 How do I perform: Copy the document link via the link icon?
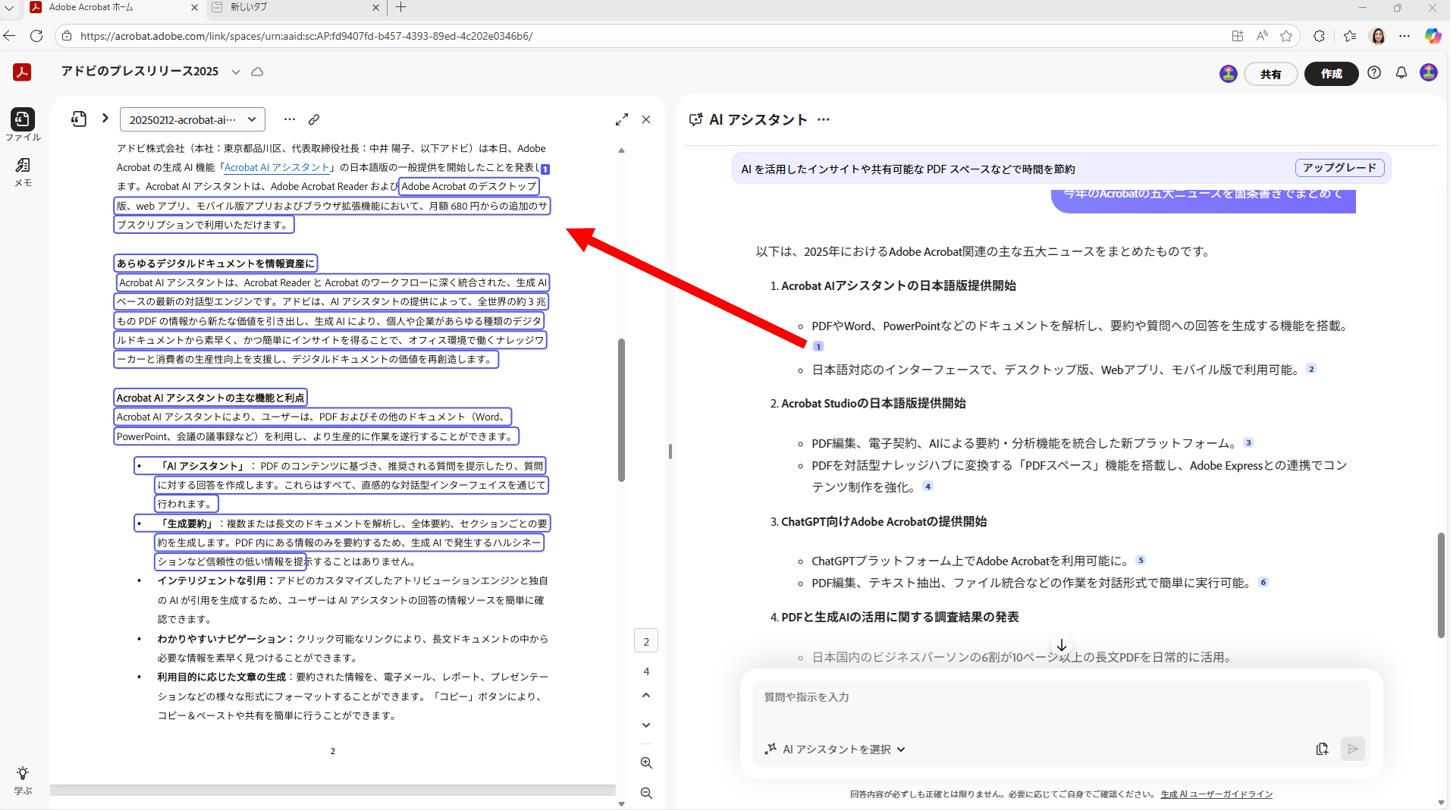[314, 118]
